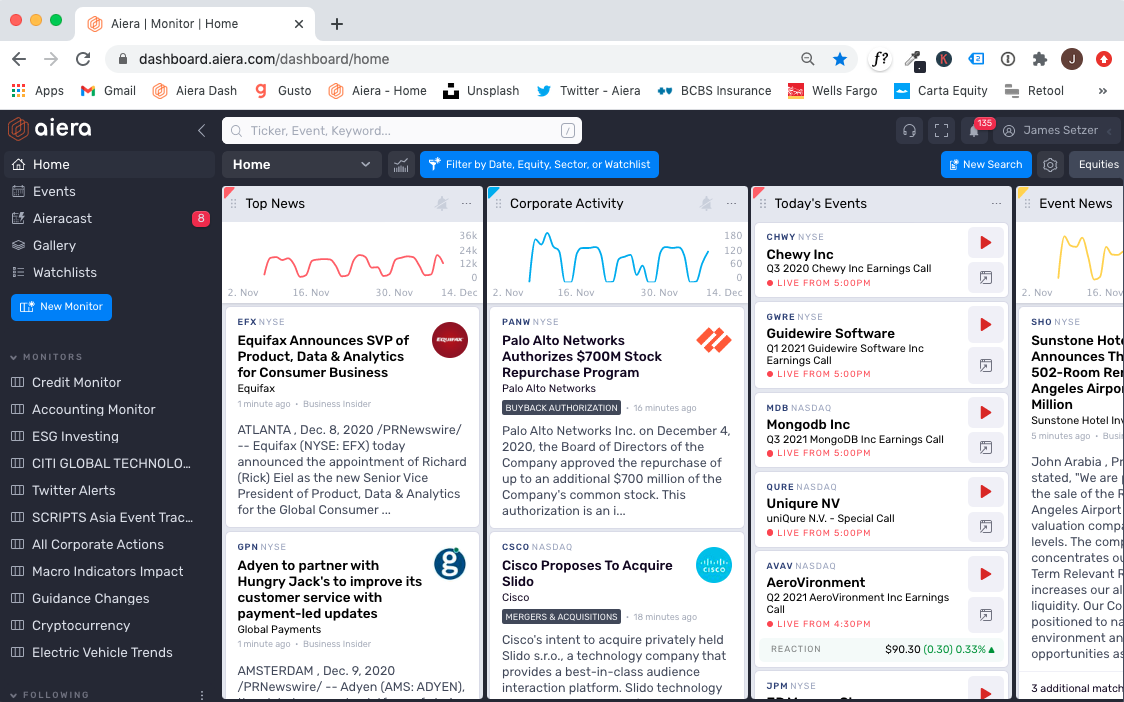The width and height of the screenshot is (1124, 702).
Task: Open the browser Extensions puzzle icon
Action: click(x=1039, y=60)
